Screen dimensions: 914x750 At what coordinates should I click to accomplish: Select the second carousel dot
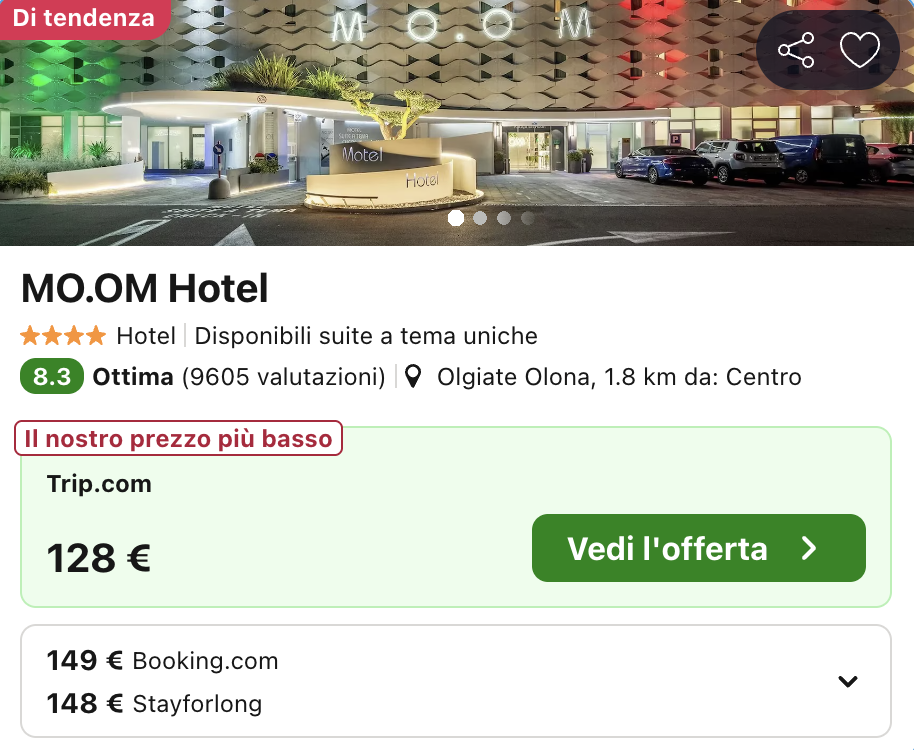[x=480, y=218]
